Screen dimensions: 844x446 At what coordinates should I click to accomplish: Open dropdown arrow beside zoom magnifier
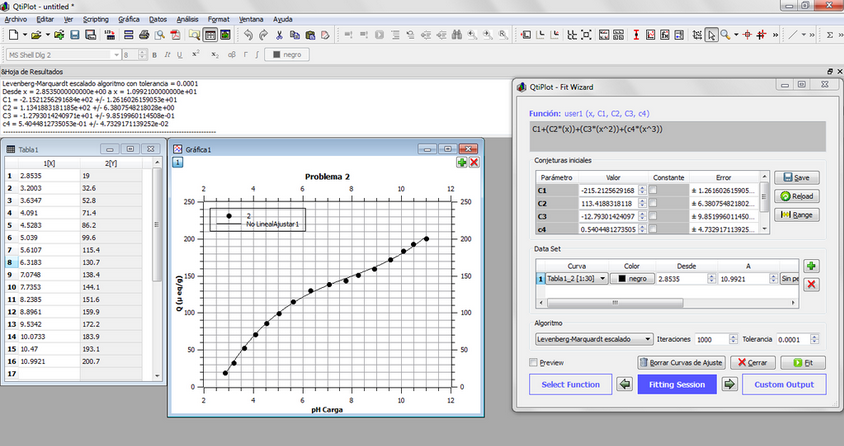pyautogui.click(x=736, y=35)
